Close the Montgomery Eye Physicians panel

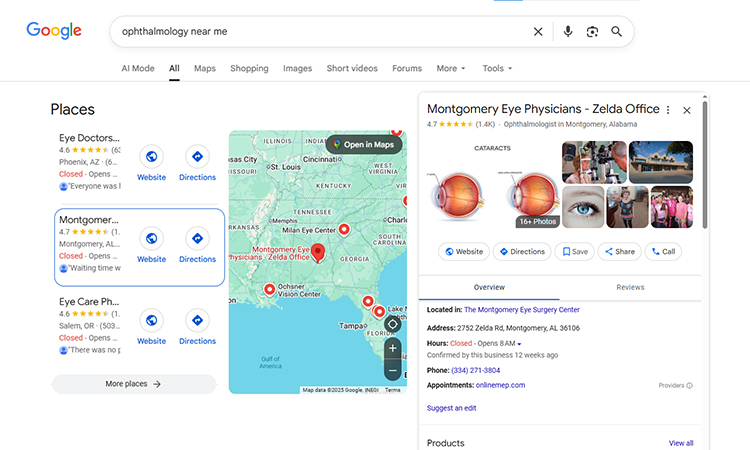(687, 110)
